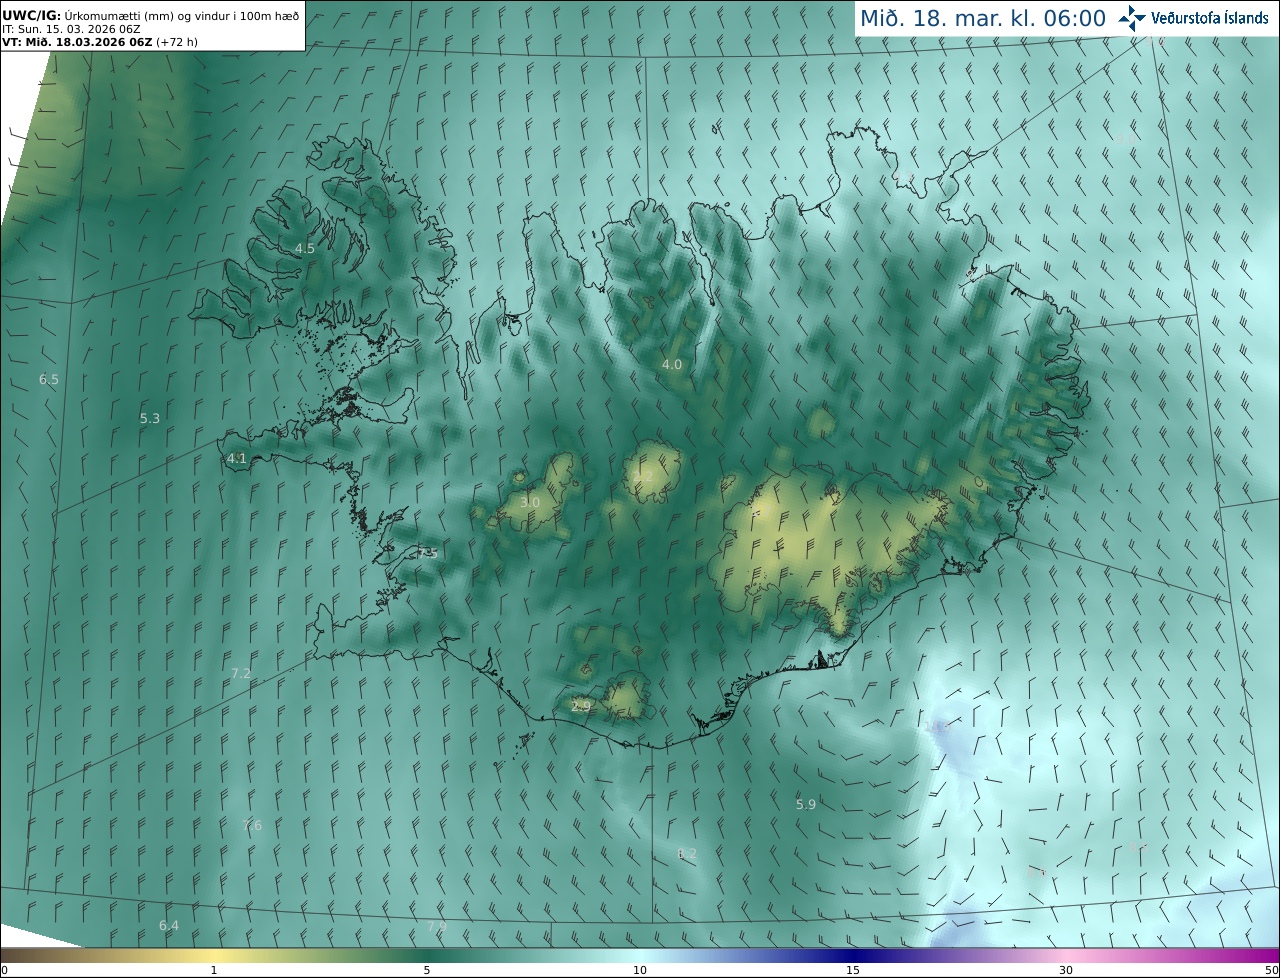The image size is (1280, 978).
Task: Click the 5.3 value on the map
Action: [149, 418]
